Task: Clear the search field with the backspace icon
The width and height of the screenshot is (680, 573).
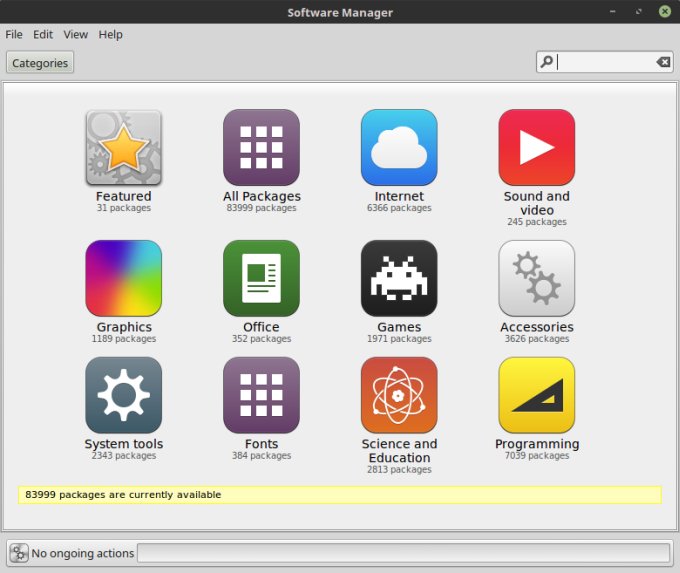Action: [x=663, y=62]
